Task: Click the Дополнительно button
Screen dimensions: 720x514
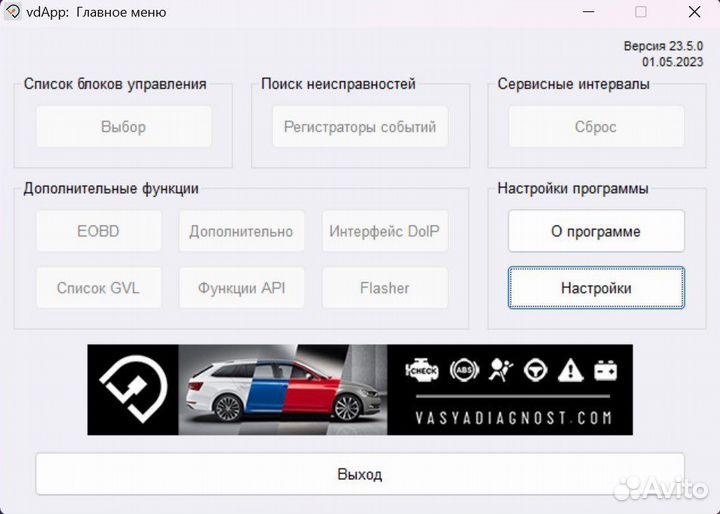Action: (x=242, y=231)
